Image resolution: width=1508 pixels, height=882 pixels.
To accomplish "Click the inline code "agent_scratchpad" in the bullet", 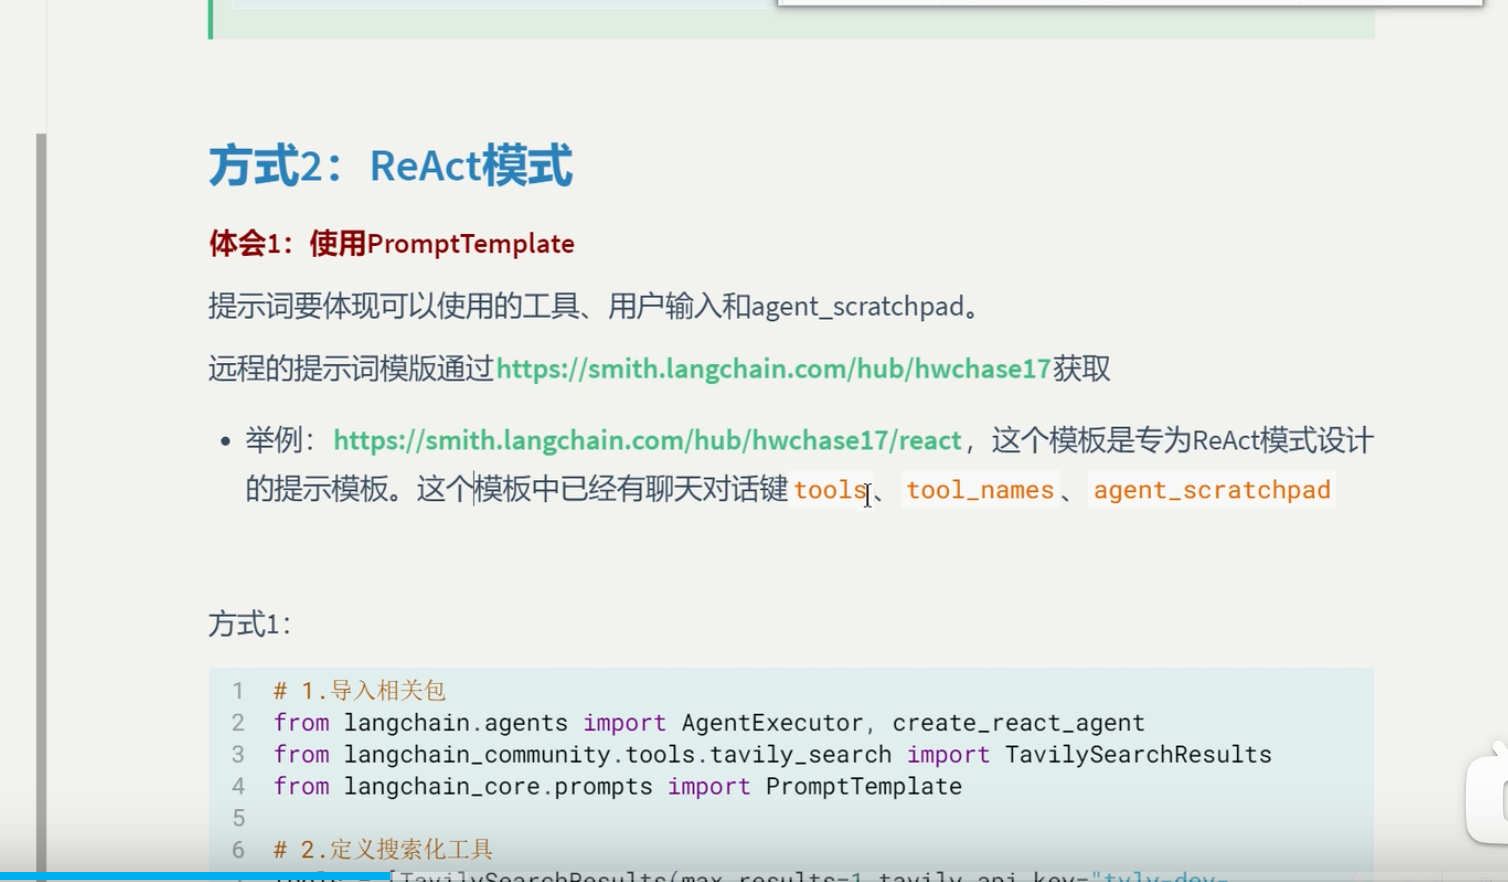I will [1212, 490].
